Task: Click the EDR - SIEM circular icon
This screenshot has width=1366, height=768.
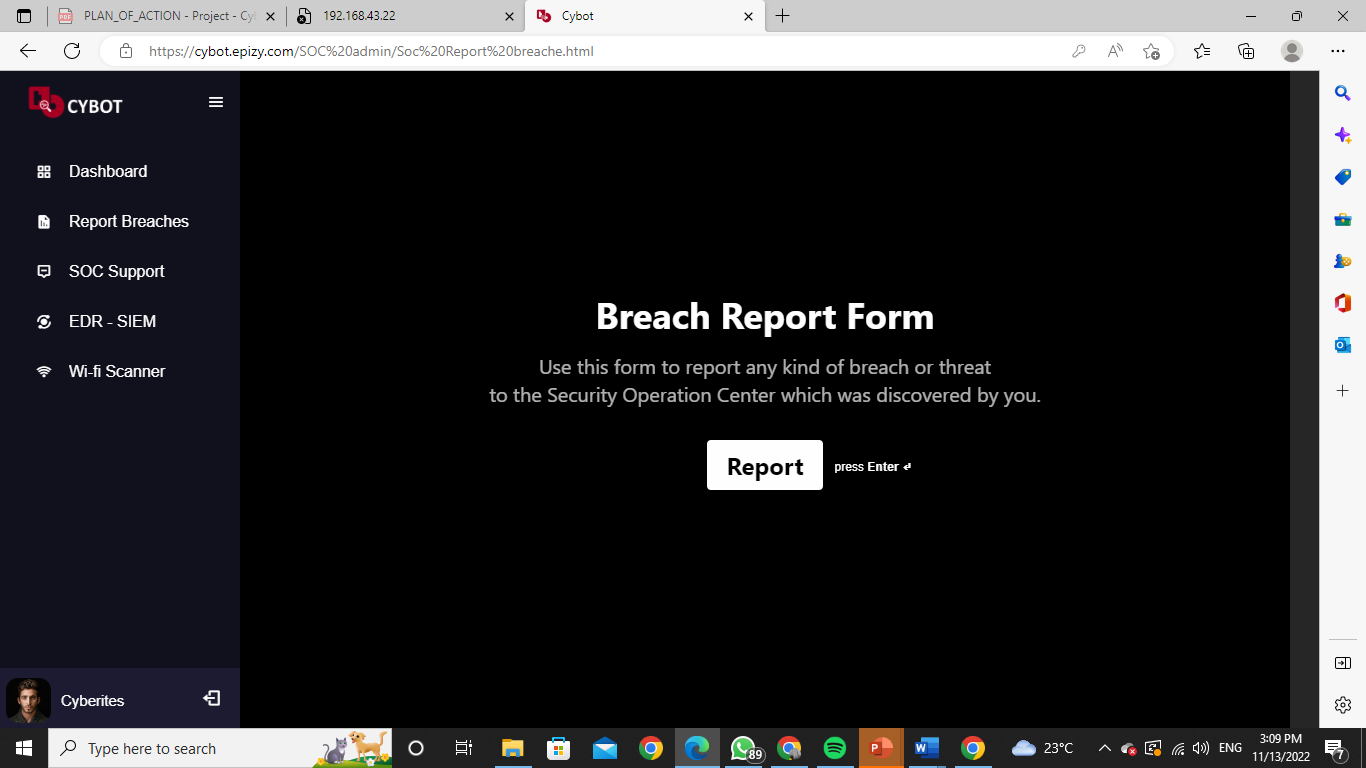Action: tap(44, 322)
